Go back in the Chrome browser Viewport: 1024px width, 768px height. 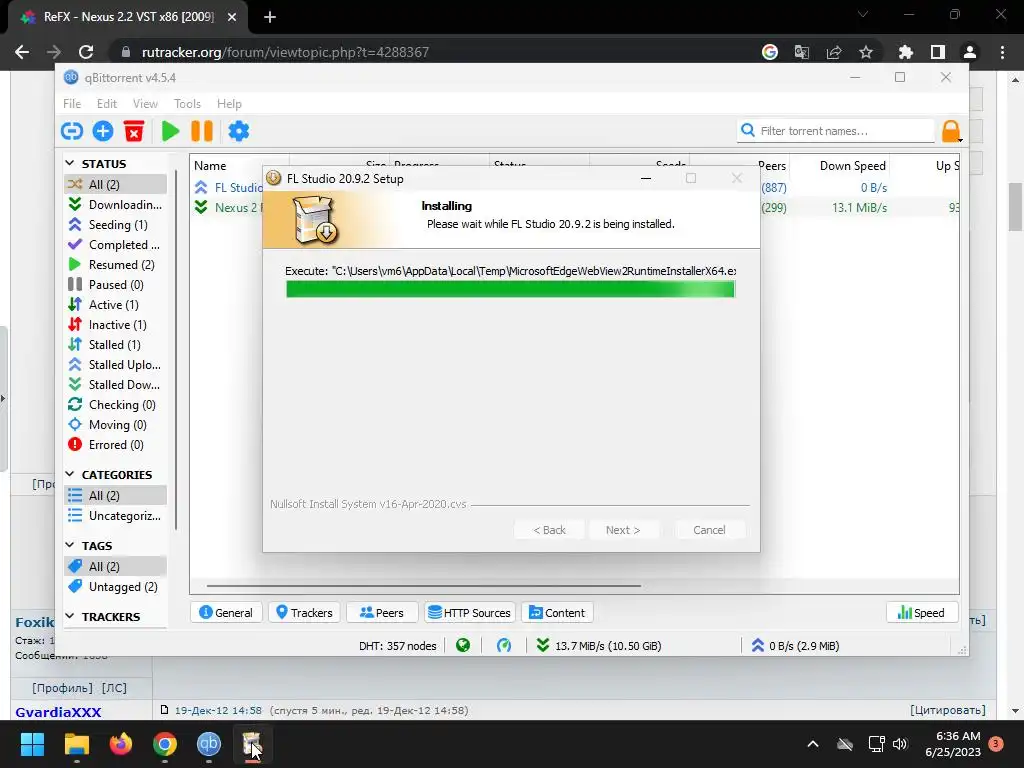click(22, 52)
